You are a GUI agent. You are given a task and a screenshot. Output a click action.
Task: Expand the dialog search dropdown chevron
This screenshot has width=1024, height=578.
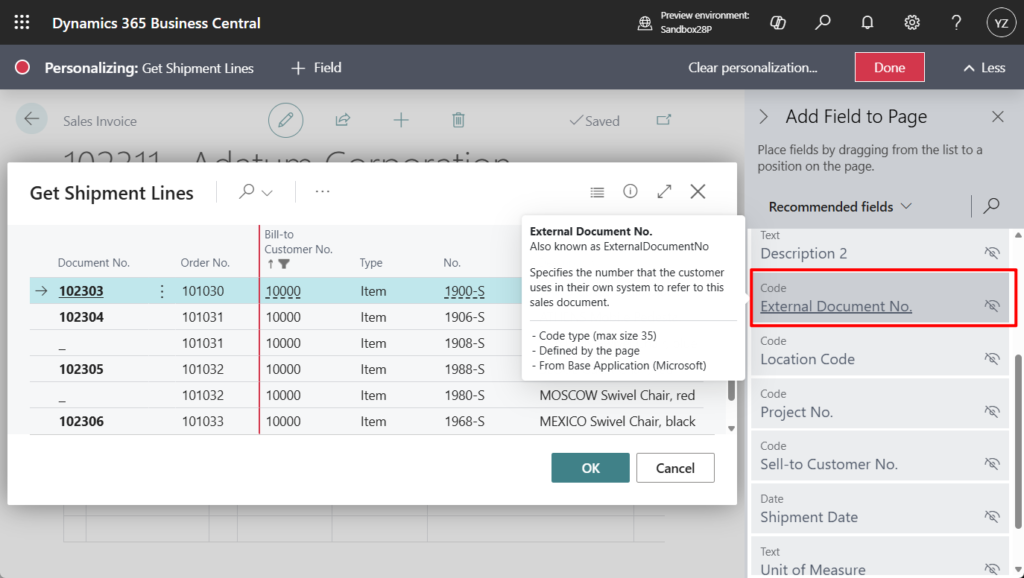(x=267, y=192)
